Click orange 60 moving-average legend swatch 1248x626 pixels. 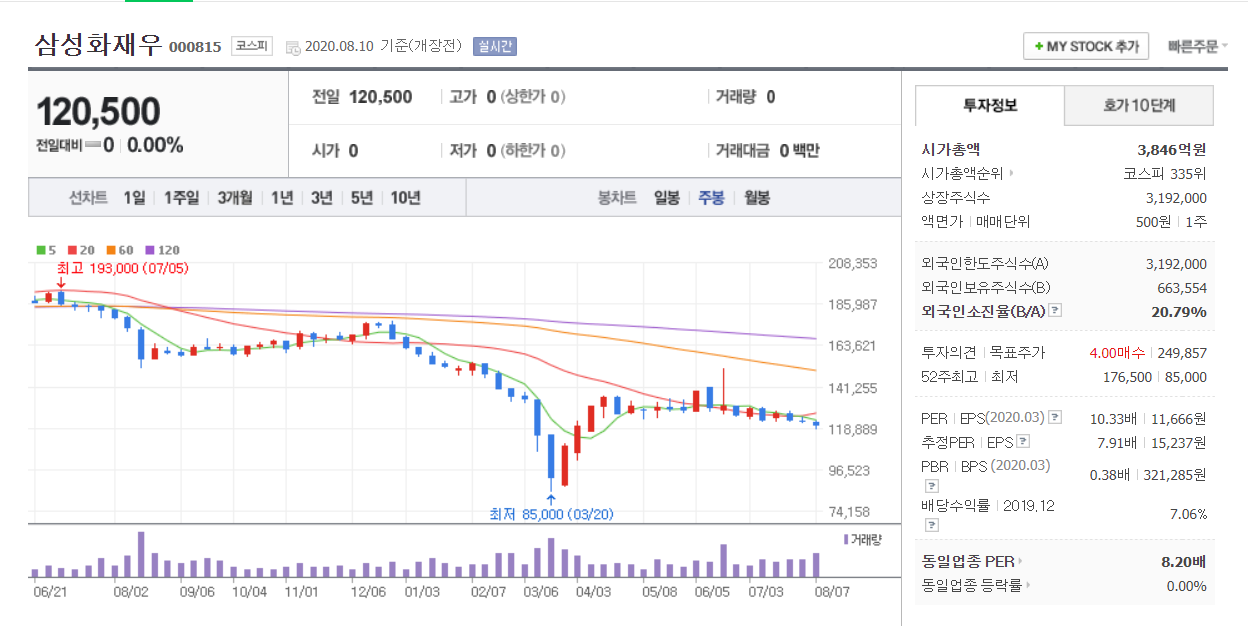(x=109, y=250)
